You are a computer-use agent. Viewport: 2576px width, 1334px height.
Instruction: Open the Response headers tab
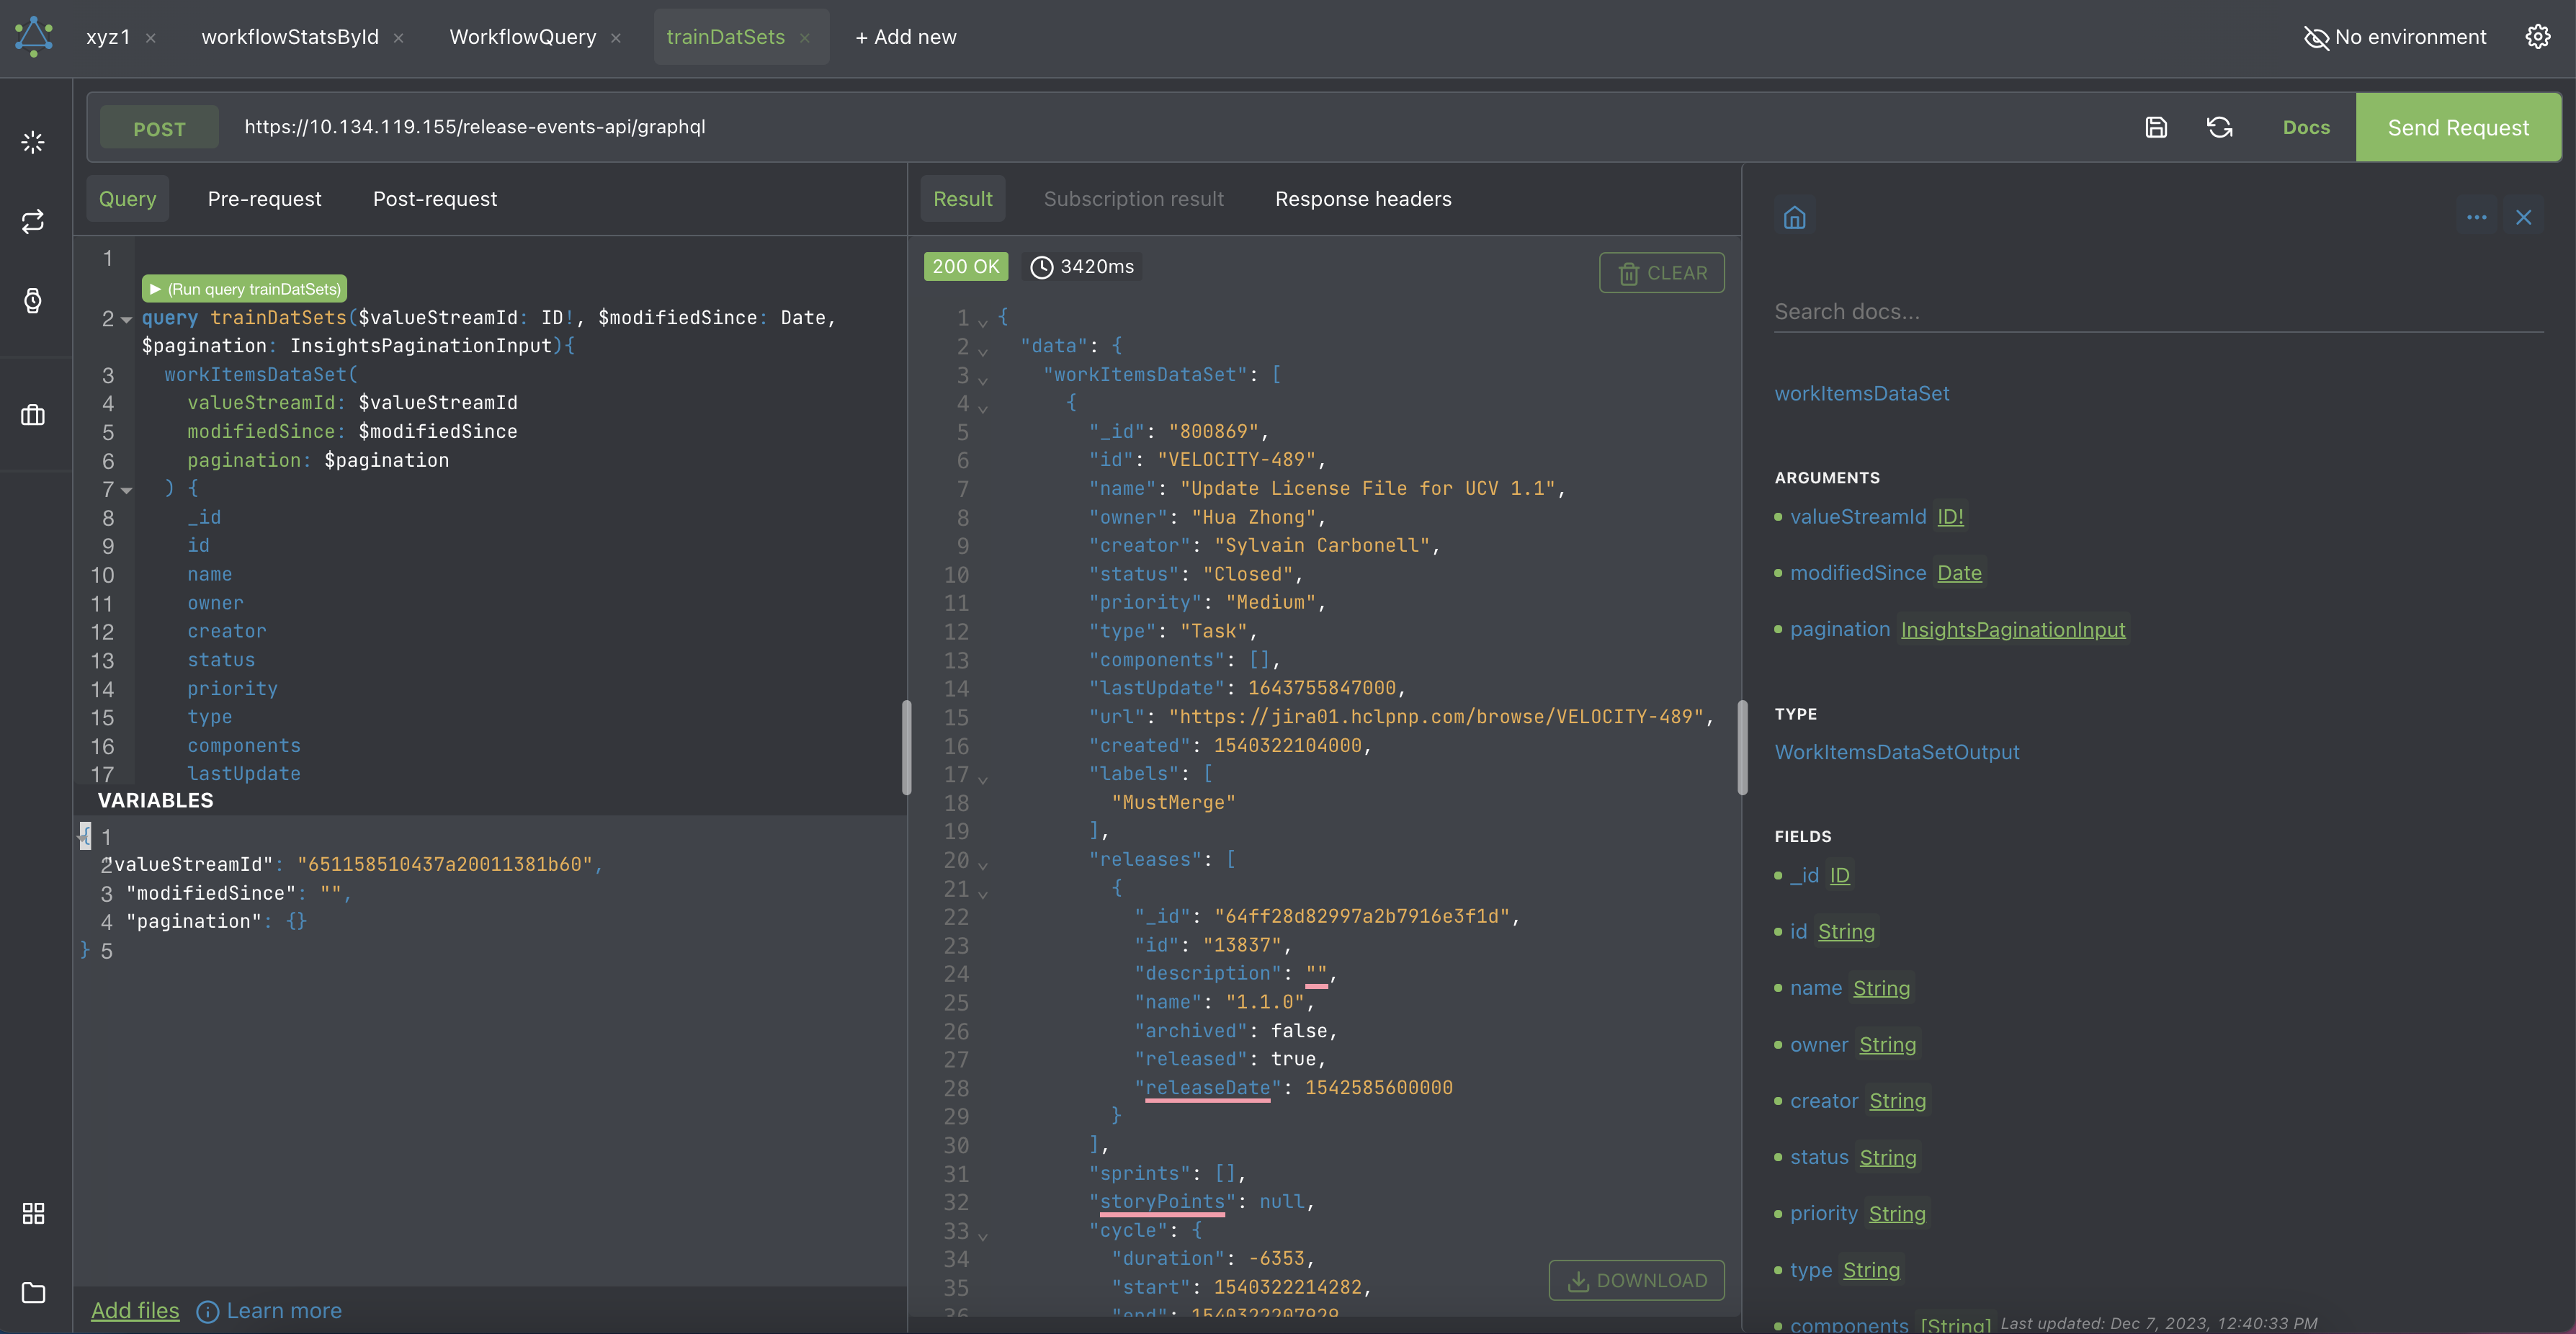point(1362,199)
